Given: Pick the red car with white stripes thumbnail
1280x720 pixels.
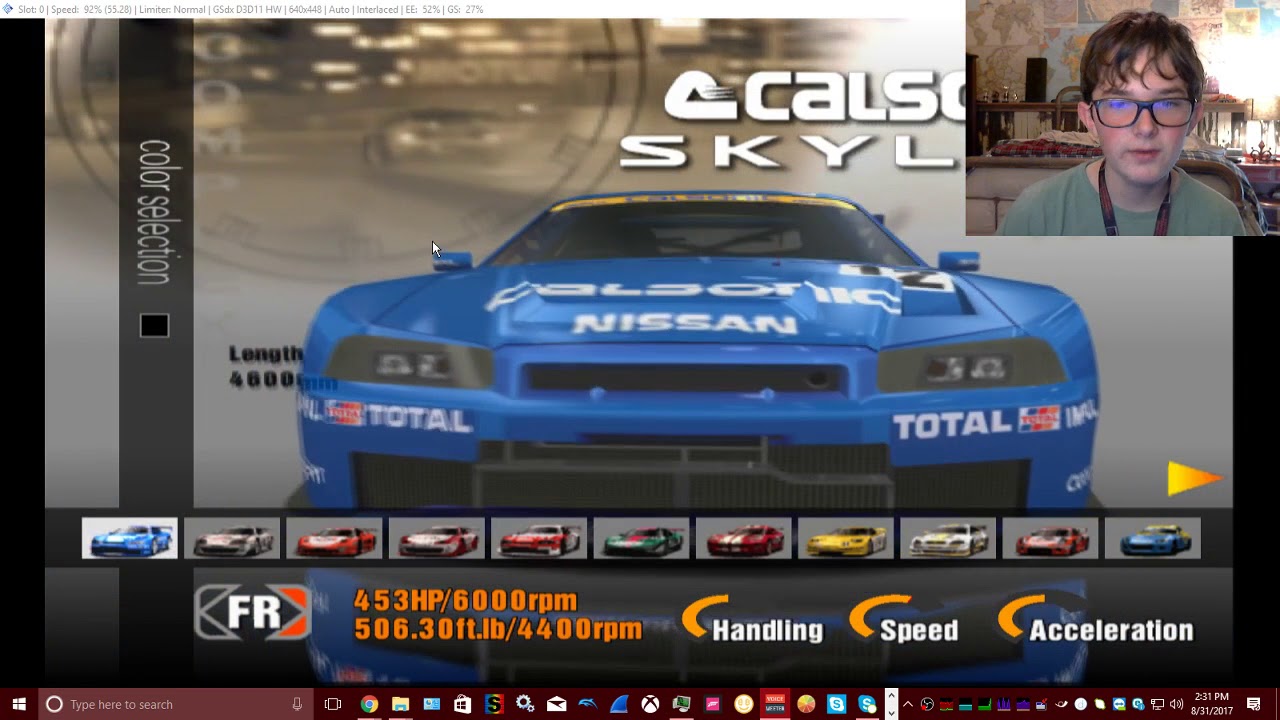Looking at the screenshot, I should point(743,539).
